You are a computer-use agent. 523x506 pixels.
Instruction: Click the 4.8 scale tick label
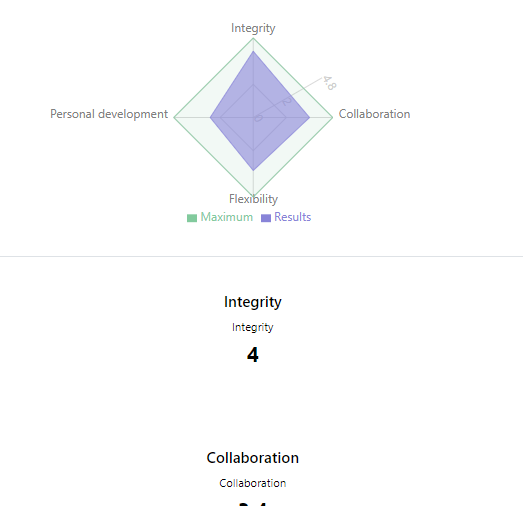click(330, 83)
